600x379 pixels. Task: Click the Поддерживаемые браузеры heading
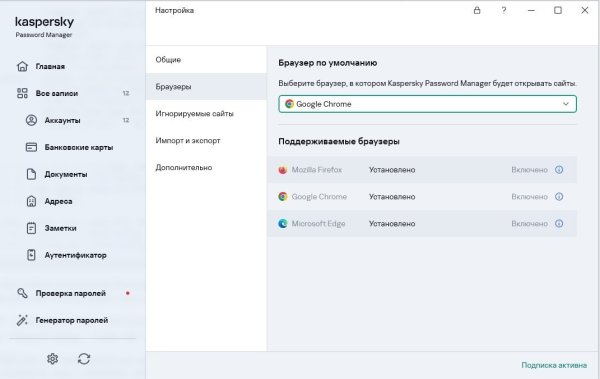(x=339, y=141)
